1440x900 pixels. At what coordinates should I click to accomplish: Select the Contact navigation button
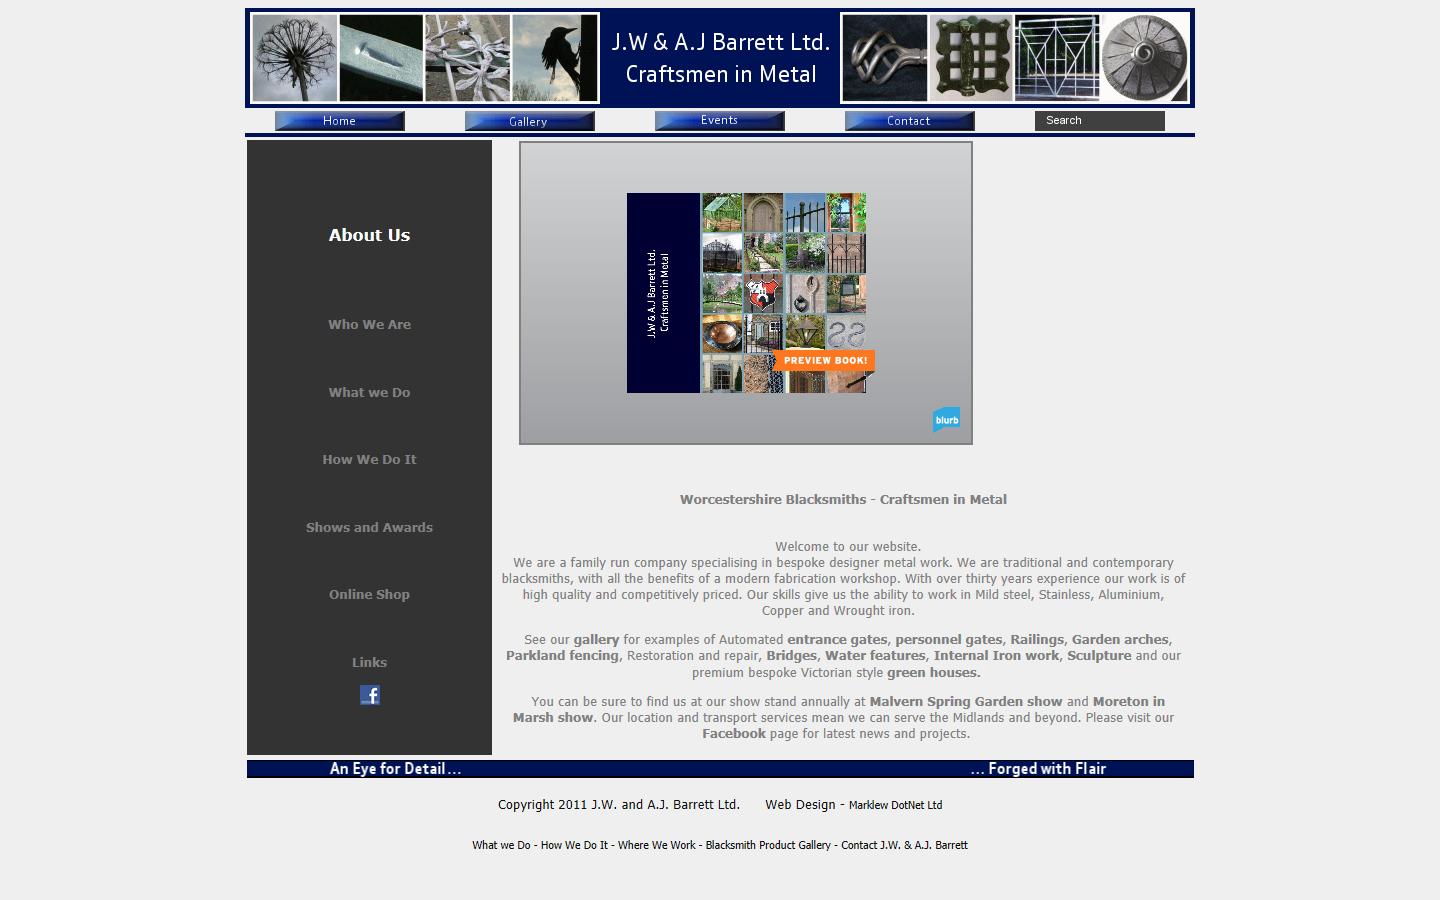pyautogui.click(x=909, y=120)
